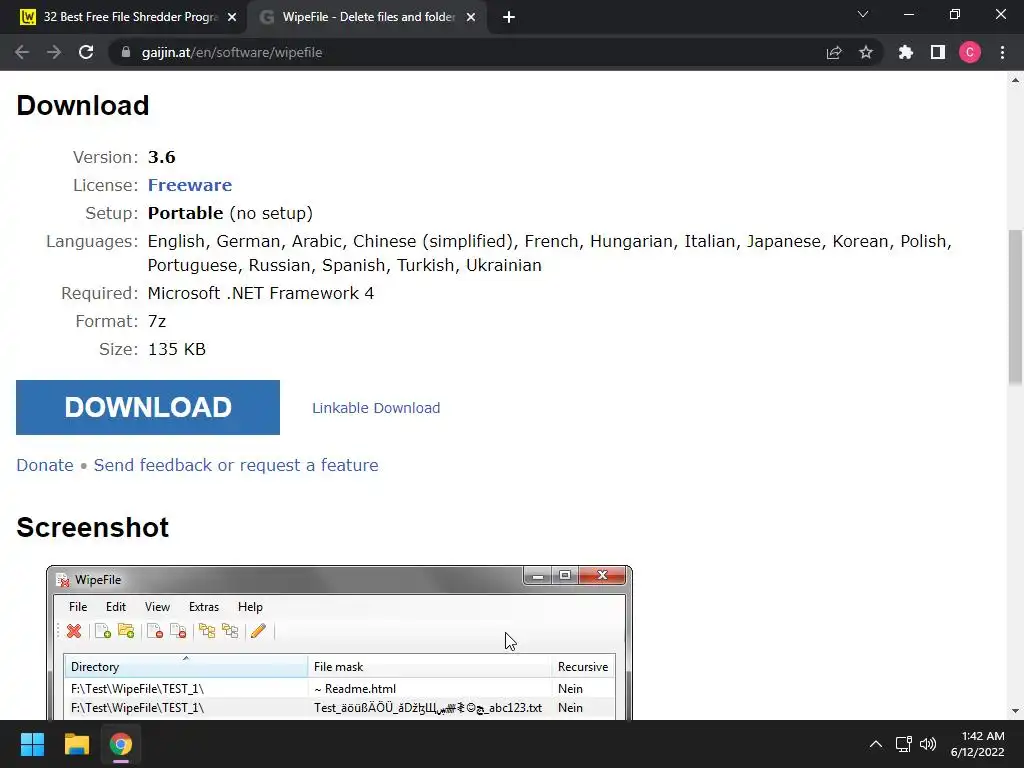Reload the current page
The width and height of the screenshot is (1024, 768).
tap(86, 52)
